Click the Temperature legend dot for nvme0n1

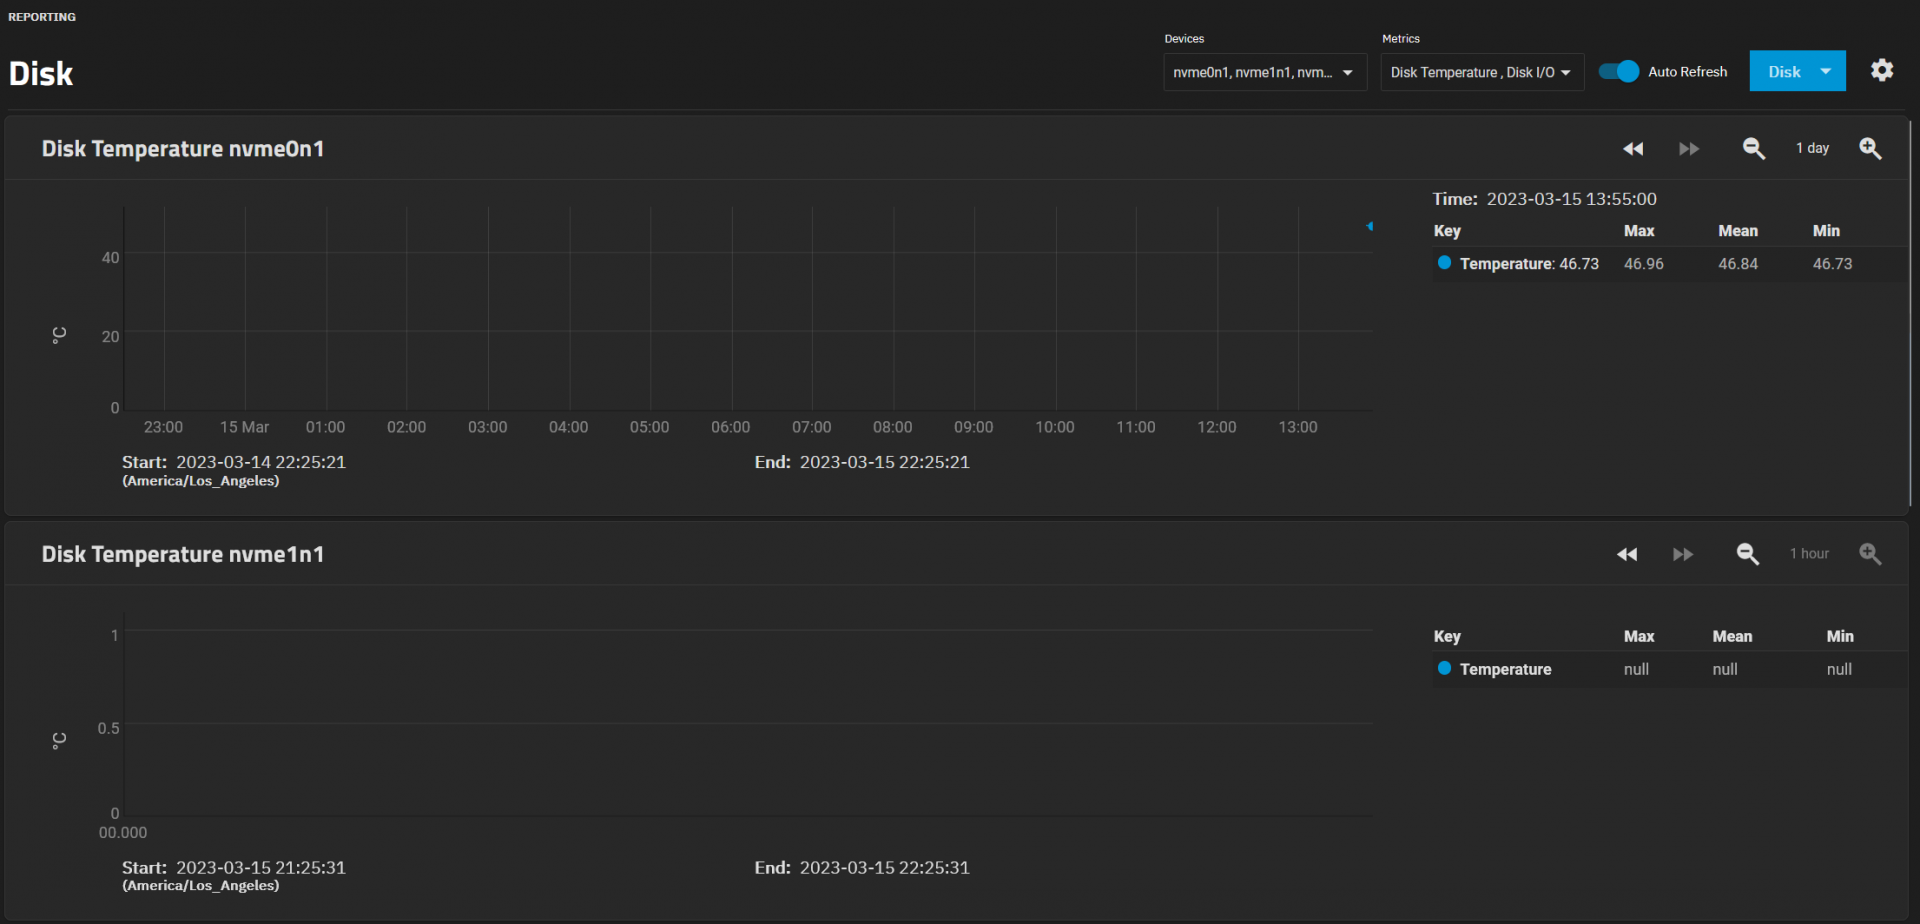[x=1444, y=263]
